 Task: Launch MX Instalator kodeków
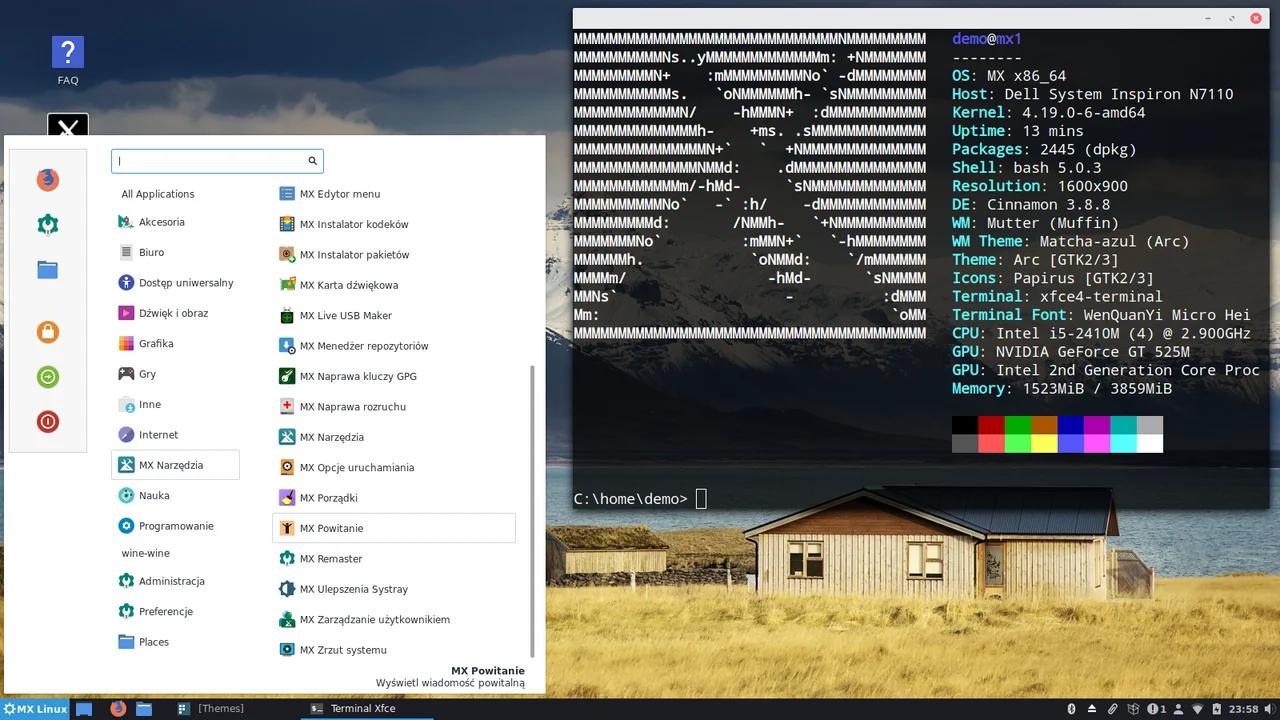tap(394, 224)
